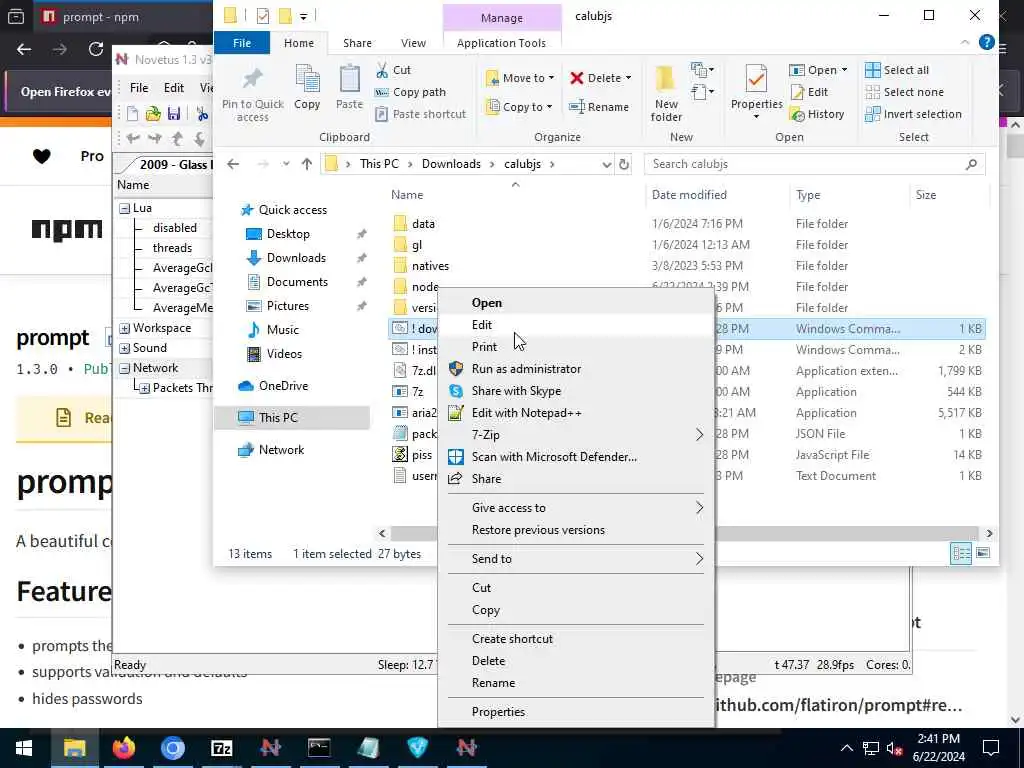This screenshot has height=768, width=1024.
Task: Click Pin to Quick access icon
Action: click(252, 79)
